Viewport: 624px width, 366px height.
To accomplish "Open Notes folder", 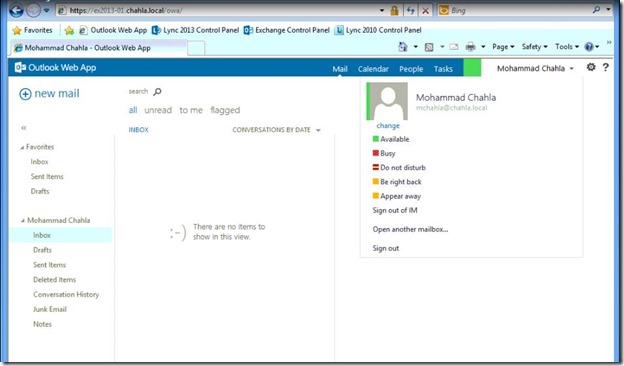I will 42,324.
